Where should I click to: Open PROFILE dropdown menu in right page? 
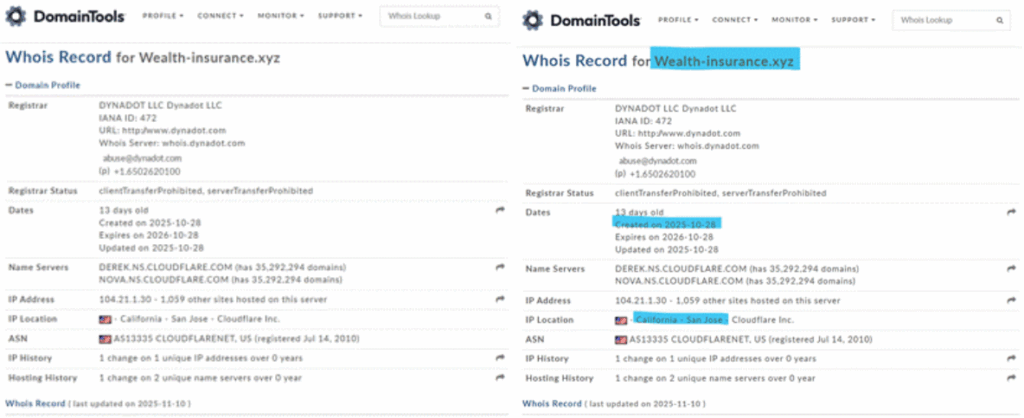(x=678, y=20)
